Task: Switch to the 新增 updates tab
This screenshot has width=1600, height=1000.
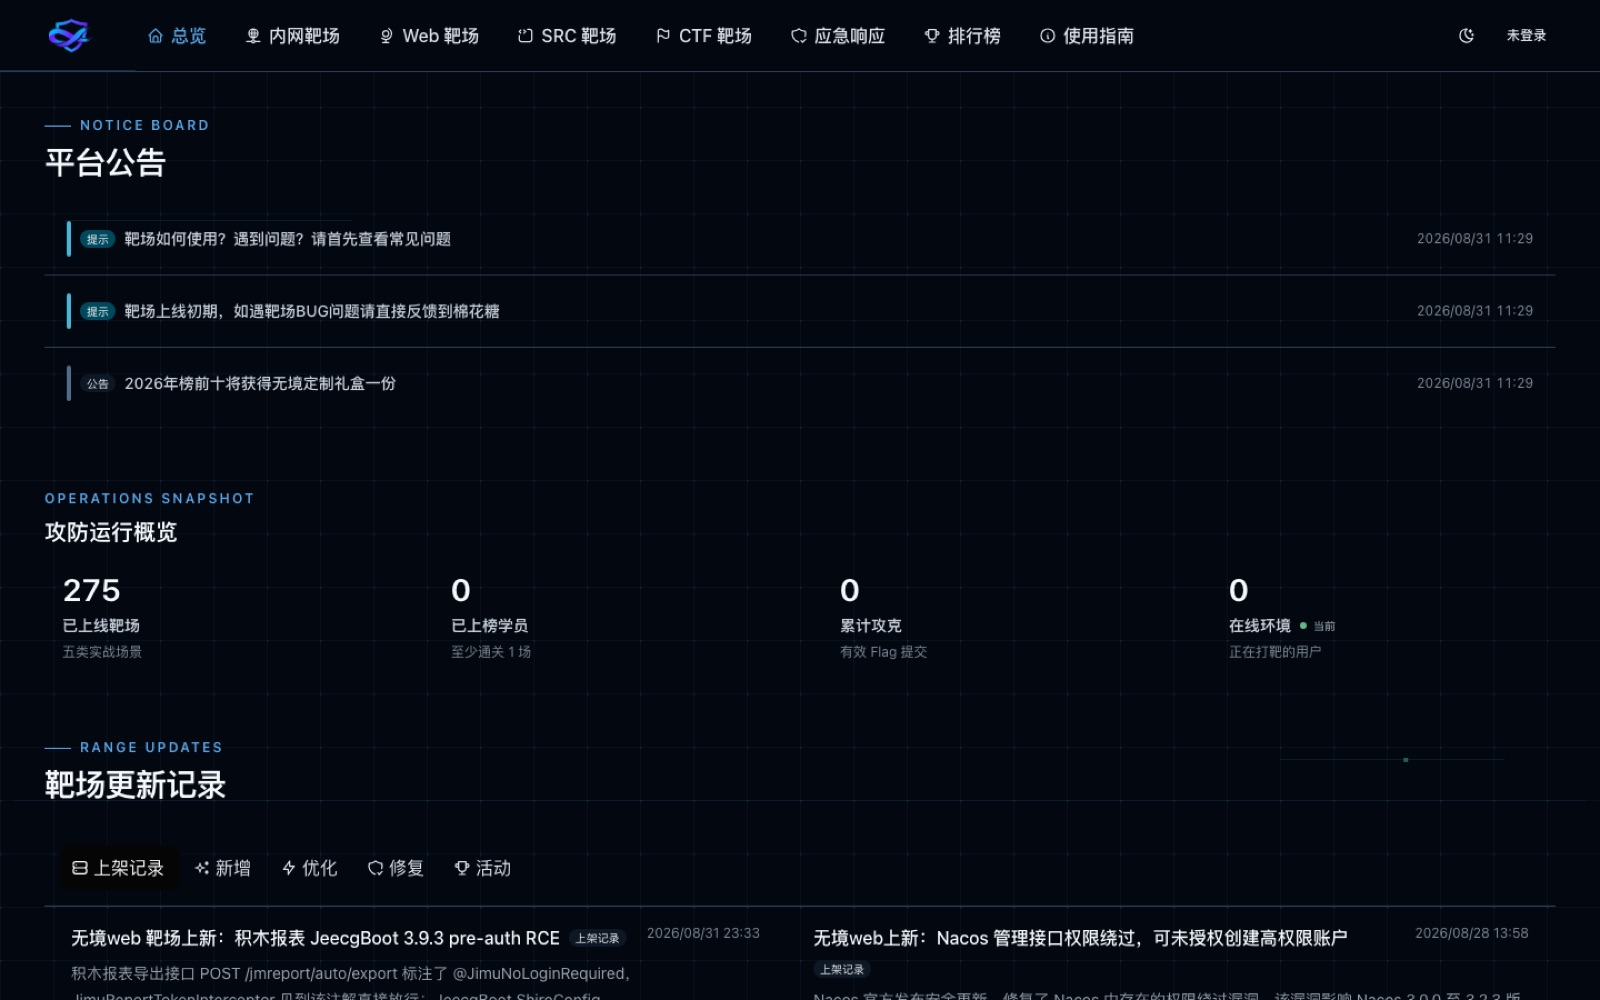Action: 223,868
